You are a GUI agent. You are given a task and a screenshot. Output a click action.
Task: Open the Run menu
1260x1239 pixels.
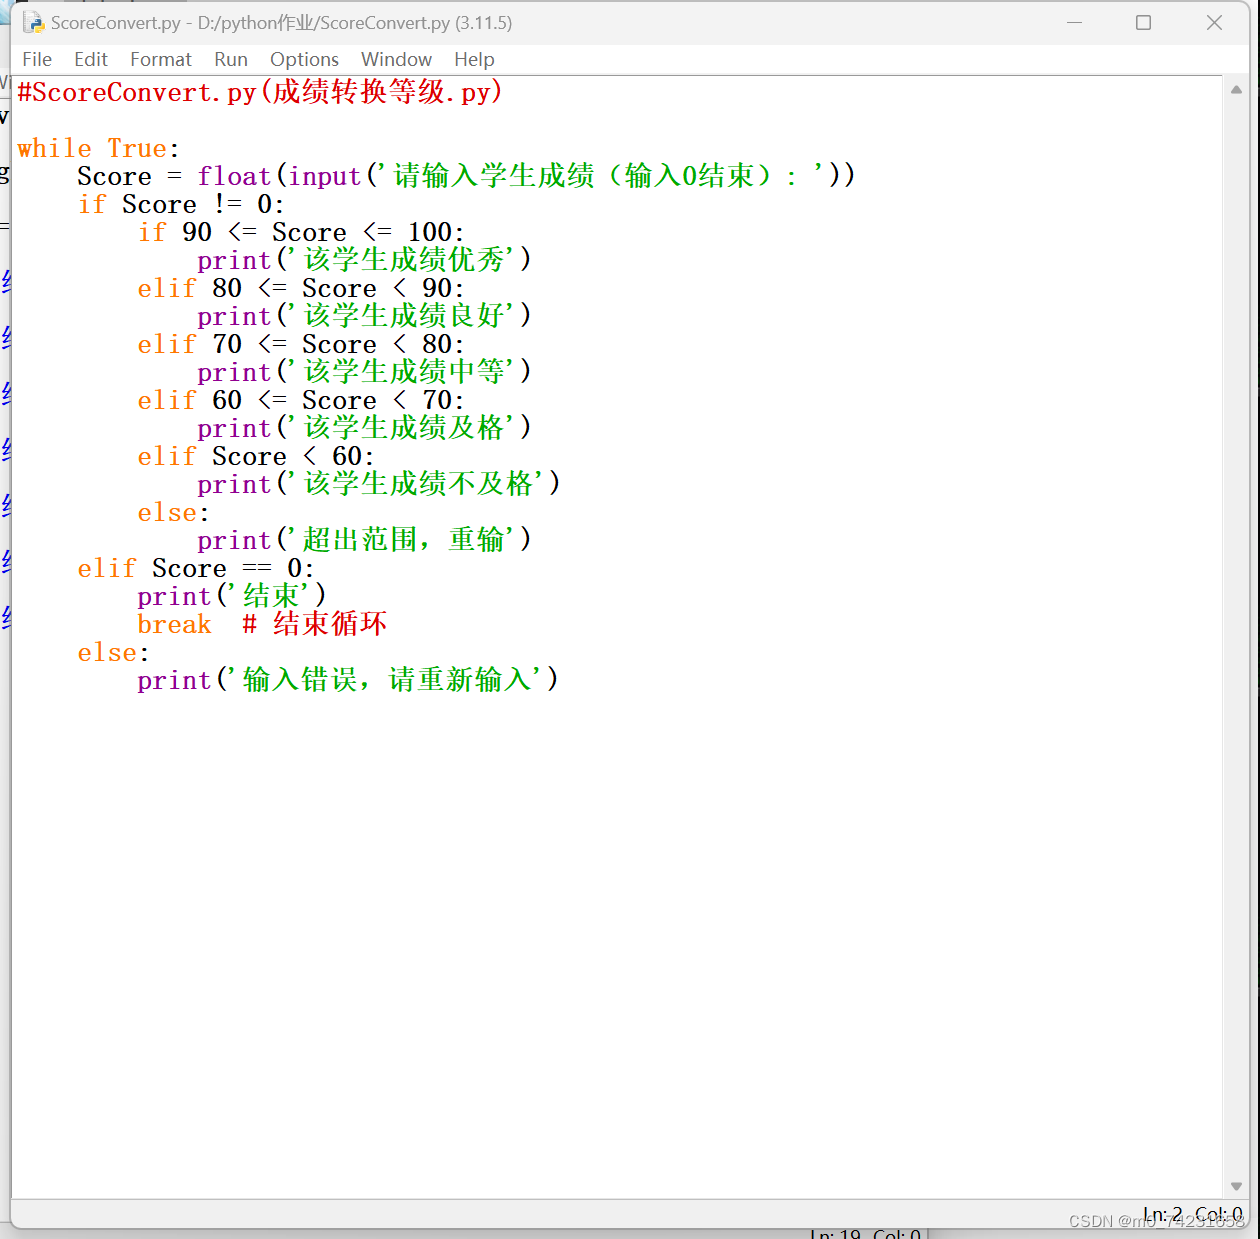point(231,59)
